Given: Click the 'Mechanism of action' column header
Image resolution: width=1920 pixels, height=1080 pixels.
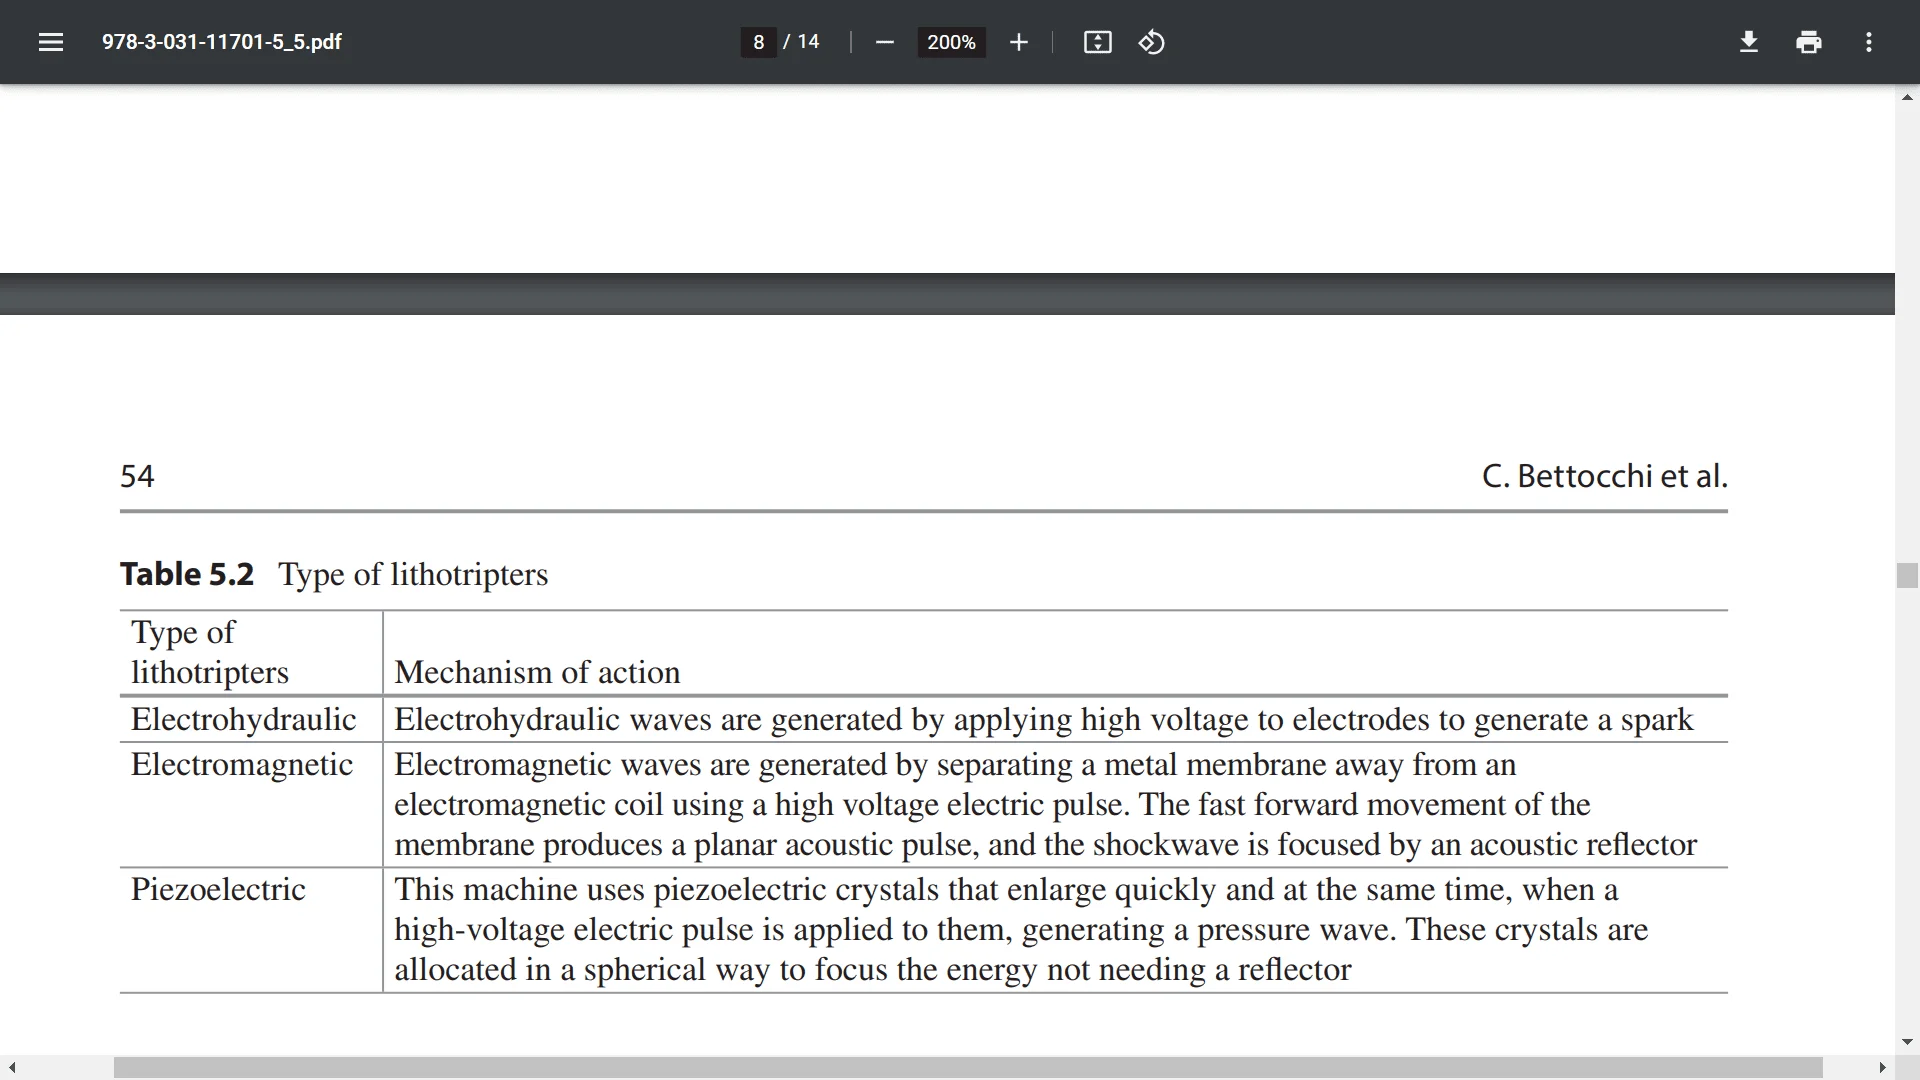Looking at the screenshot, I should click(x=537, y=672).
